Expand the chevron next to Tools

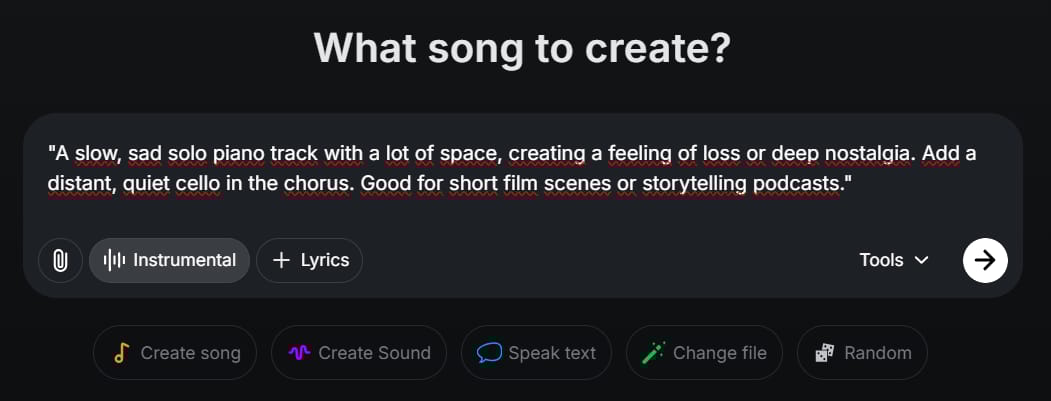click(x=922, y=260)
